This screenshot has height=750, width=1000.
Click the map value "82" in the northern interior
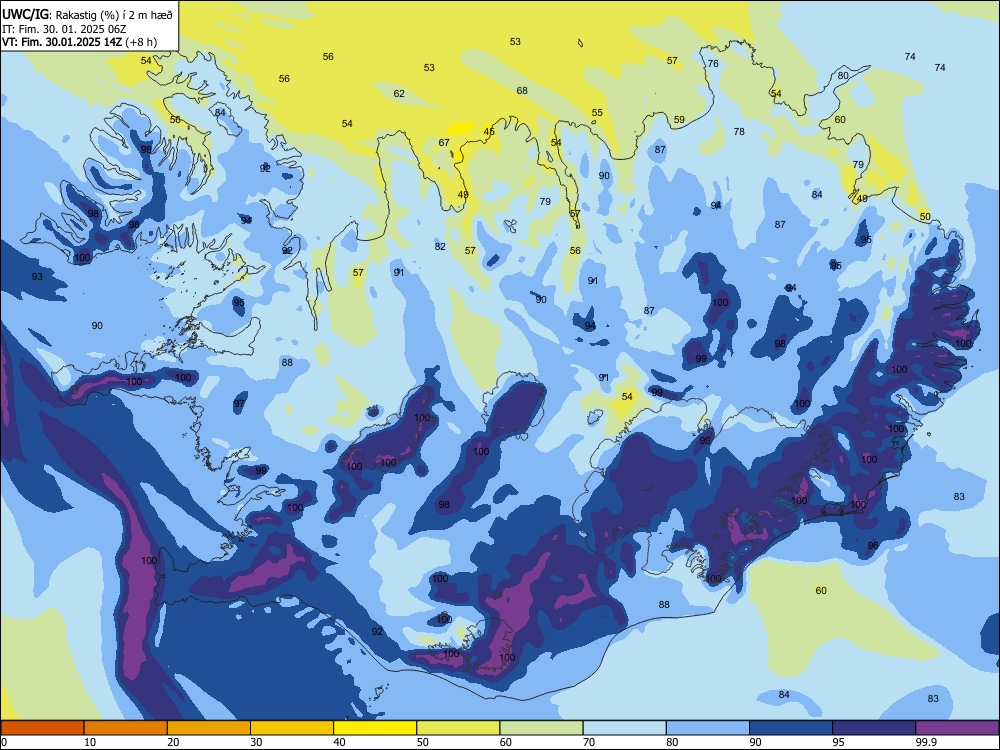pyautogui.click(x=440, y=247)
